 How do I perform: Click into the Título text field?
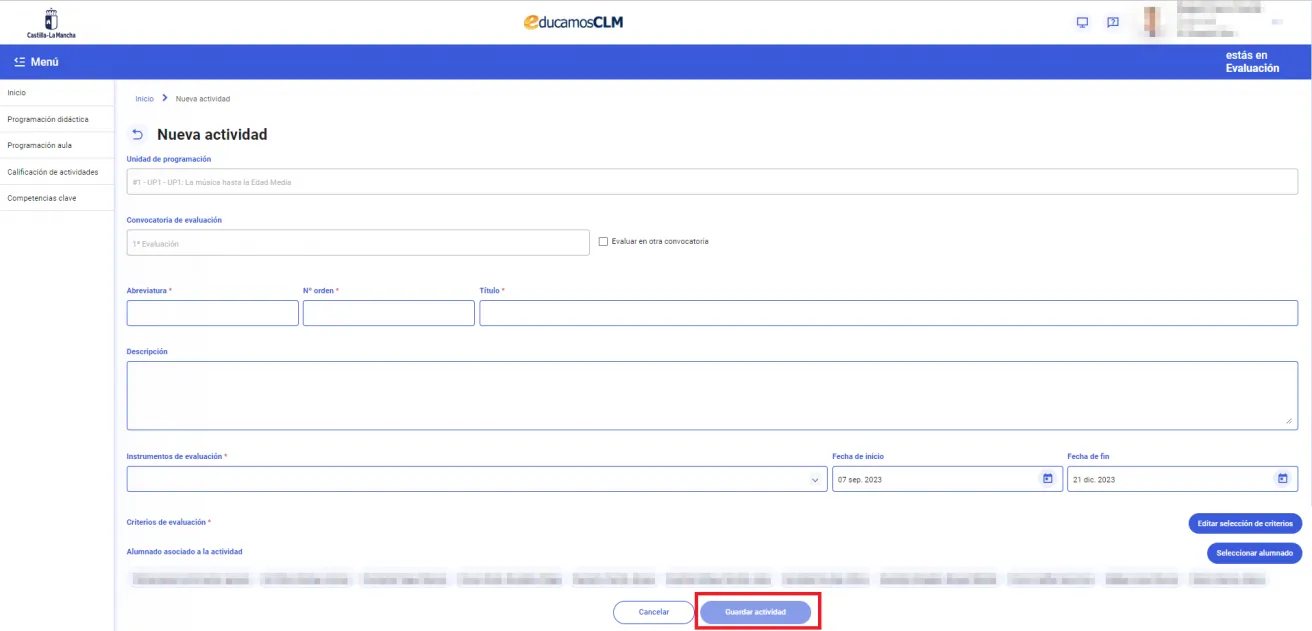coord(888,313)
